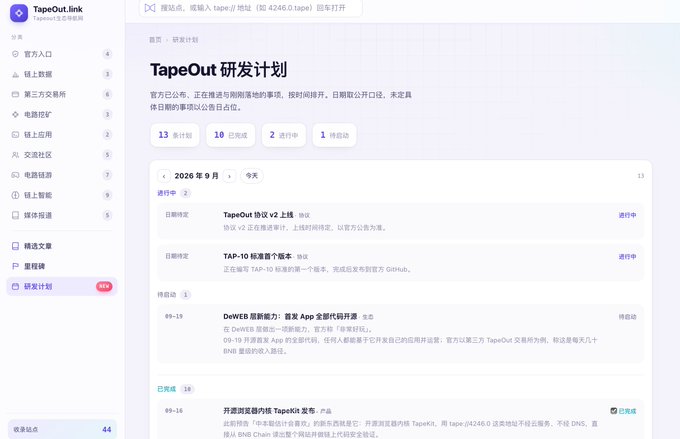Open DeWEB 层新能力 plan item

(x=400, y=334)
